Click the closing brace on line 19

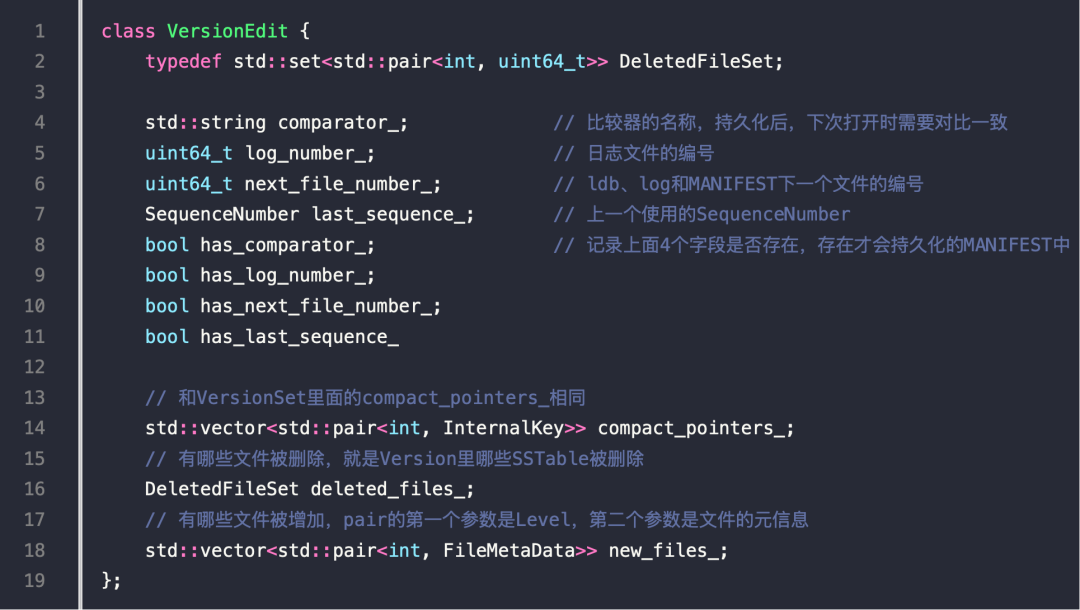point(107,580)
